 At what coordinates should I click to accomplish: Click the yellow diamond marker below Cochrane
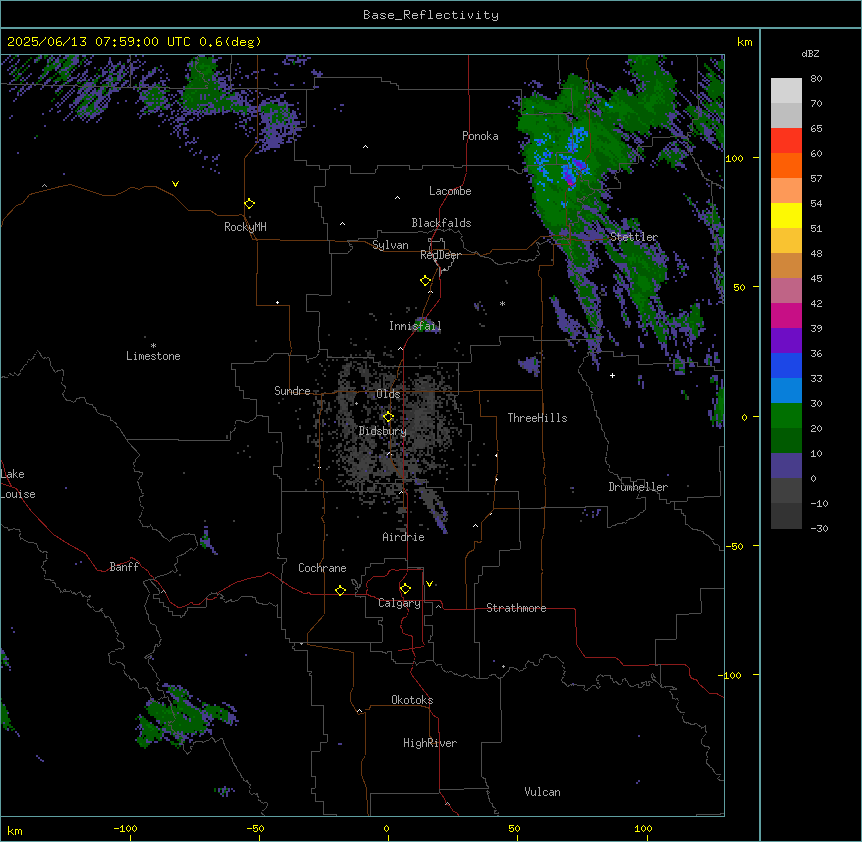coord(340,590)
